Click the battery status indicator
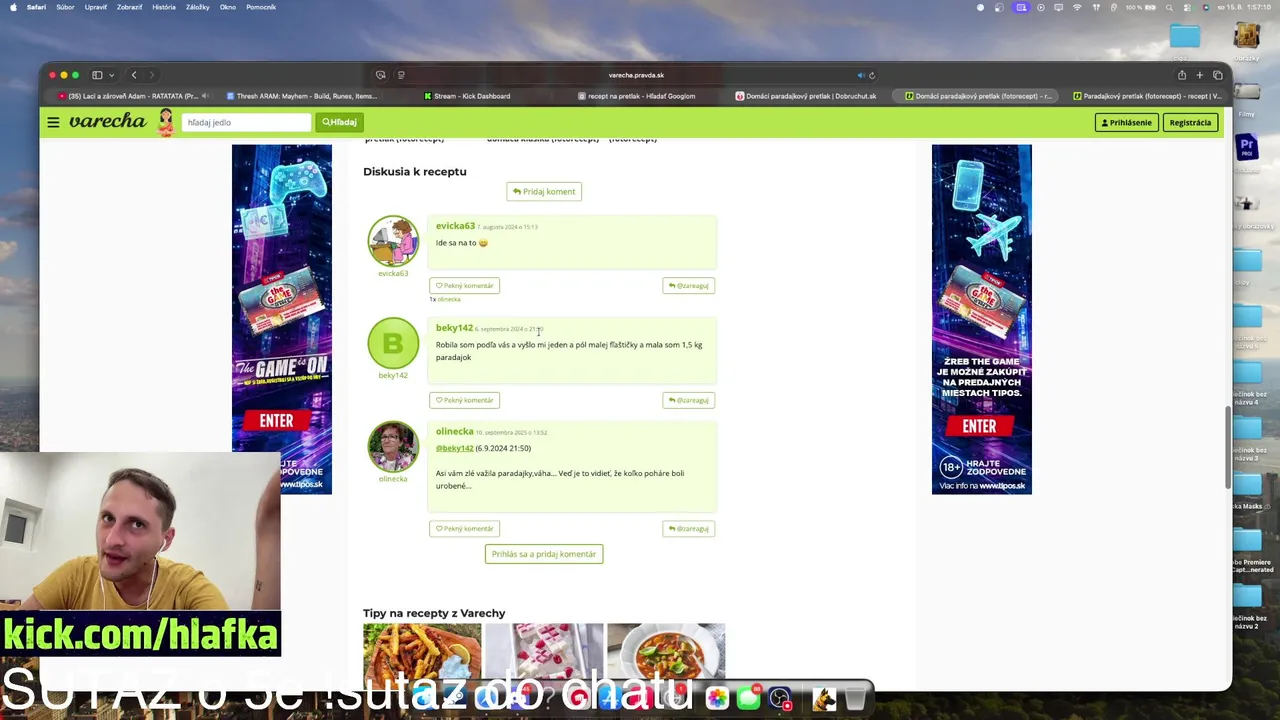This screenshot has width=1280, height=720. click(1142, 7)
